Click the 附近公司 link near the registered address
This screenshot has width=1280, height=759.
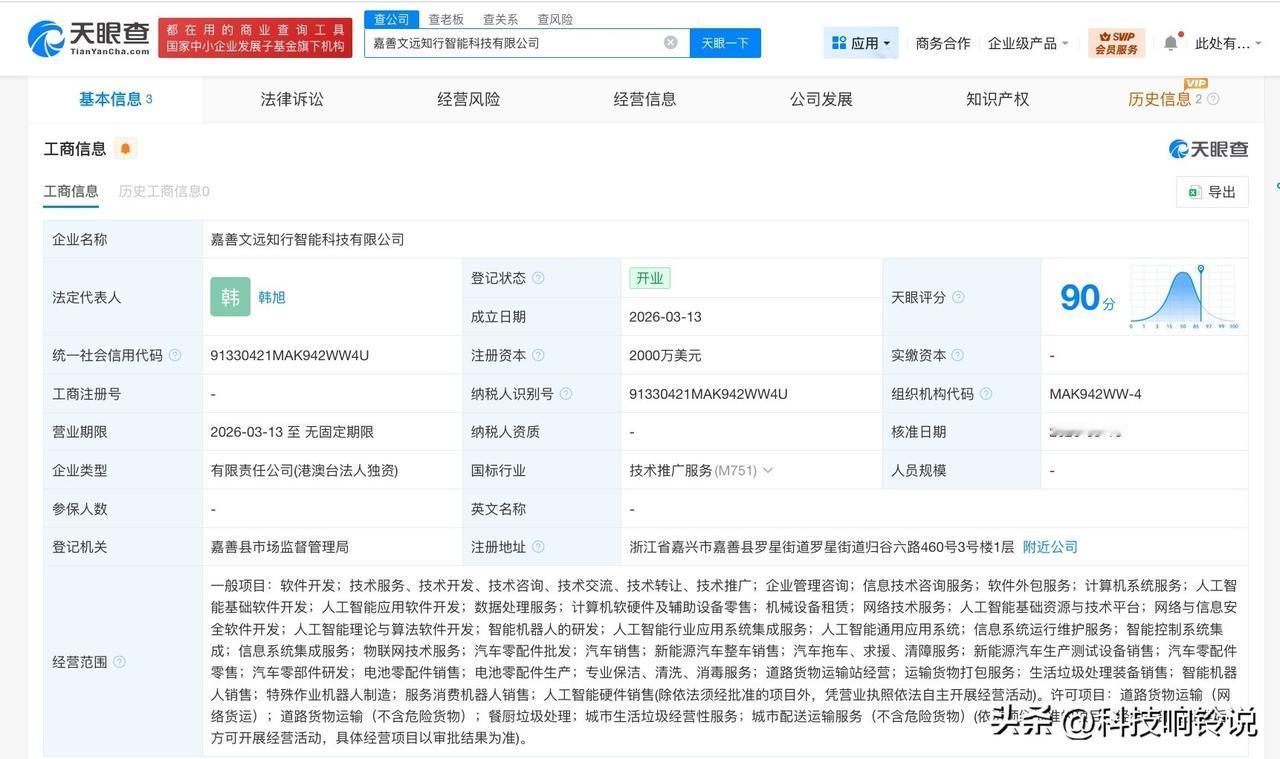point(1049,547)
